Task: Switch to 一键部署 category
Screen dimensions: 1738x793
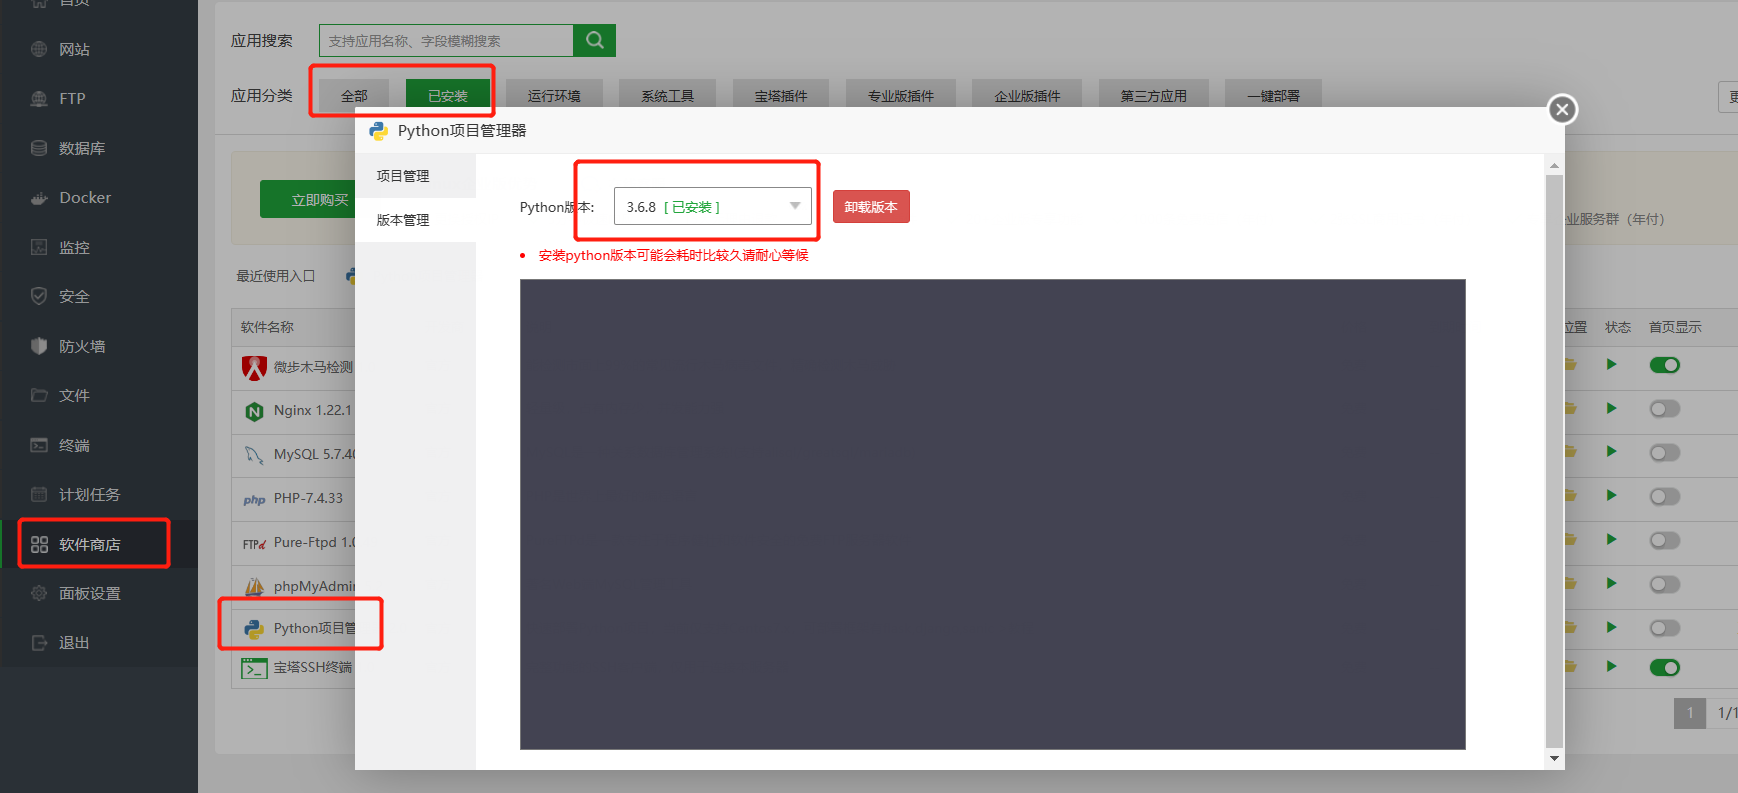Action: click(1273, 95)
